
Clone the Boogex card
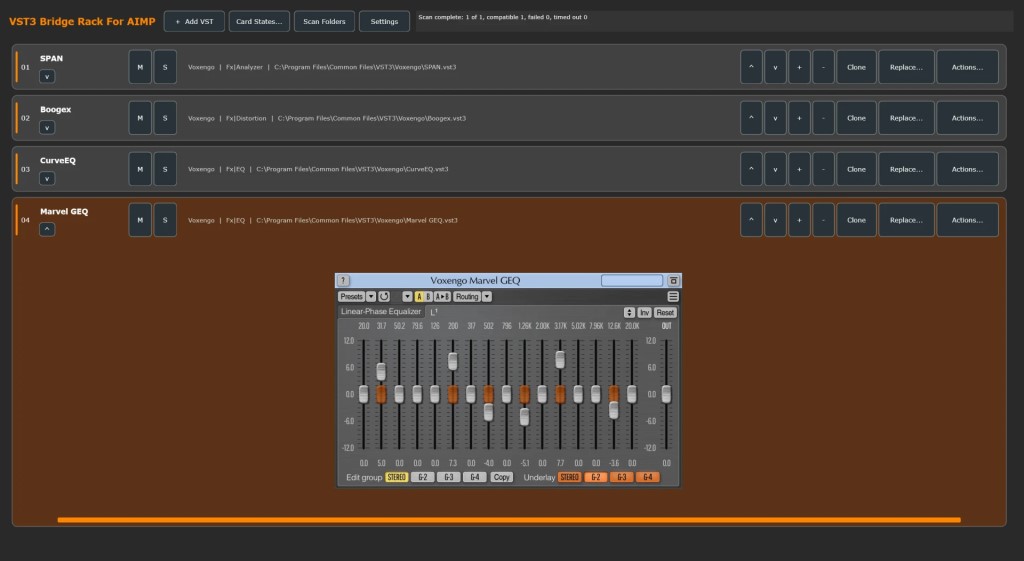pyautogui.click(x=856, y=118)
